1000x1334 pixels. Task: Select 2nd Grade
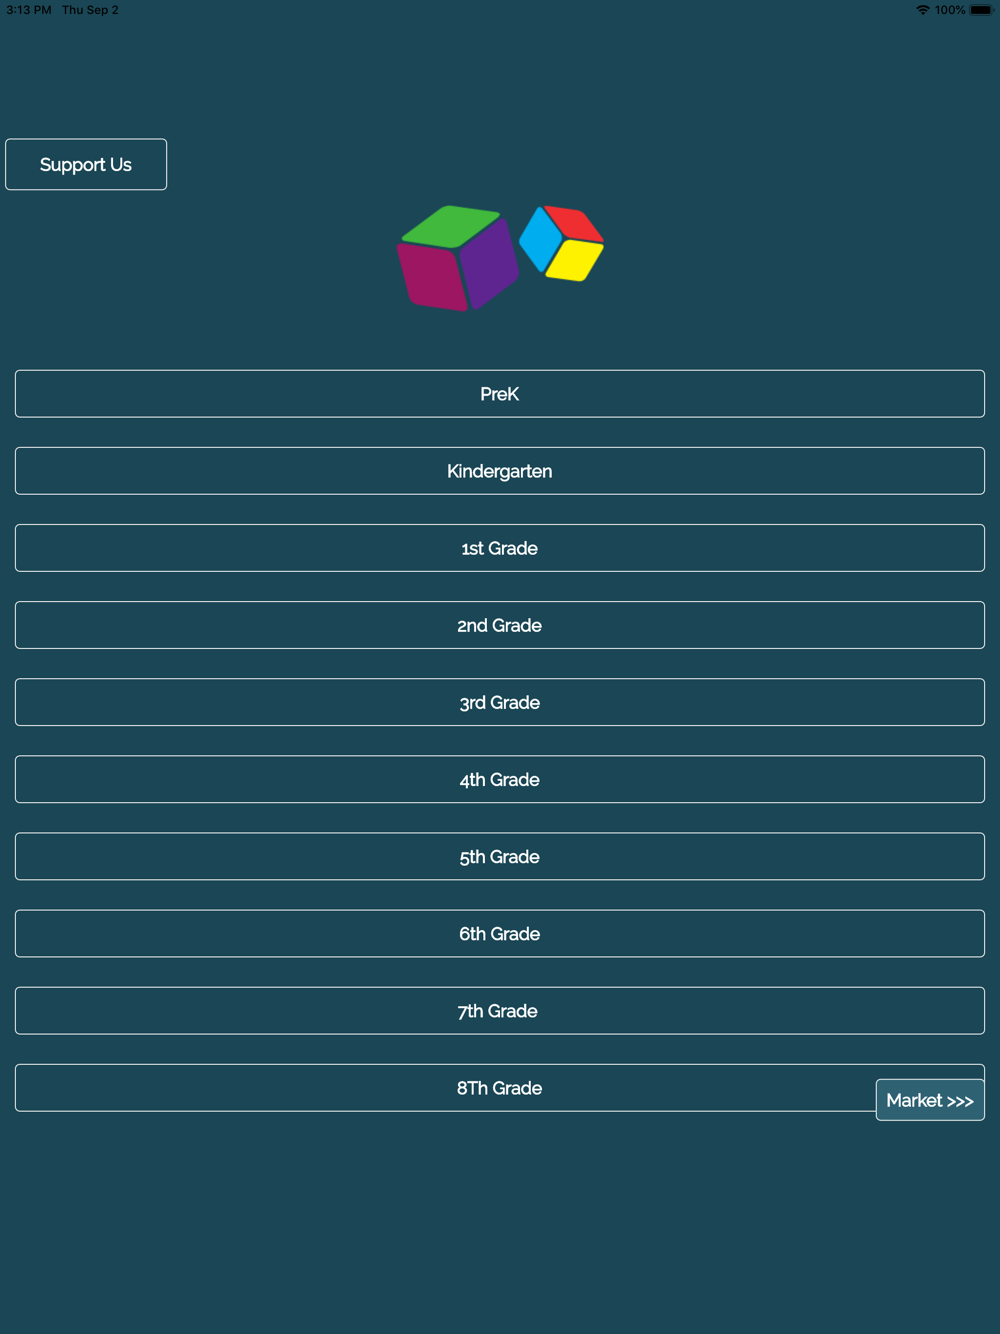(x=500, y=625)
